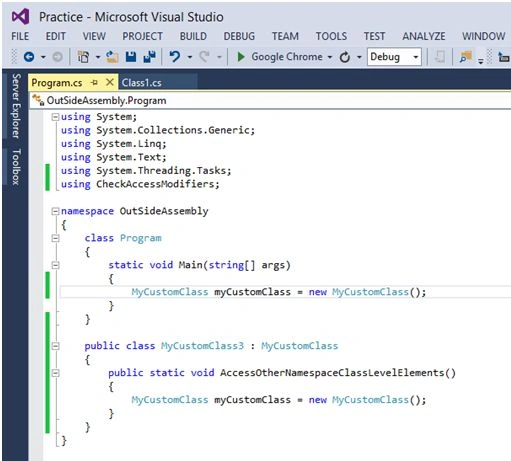Image resolution: width=511 pixels, height=461 pixels.
Task: Click the navigate forward arrow icon
Action: pyautogui.click(x=57, y=57)
